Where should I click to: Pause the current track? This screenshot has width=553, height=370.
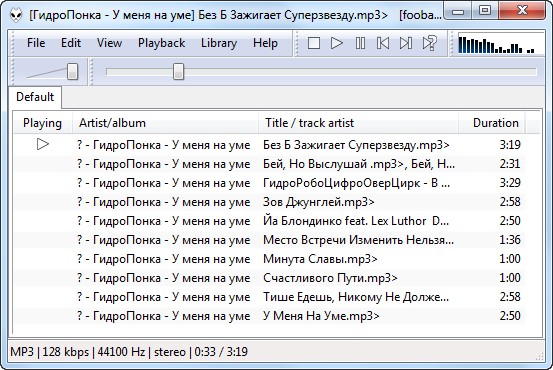click(x=360, y=43)
